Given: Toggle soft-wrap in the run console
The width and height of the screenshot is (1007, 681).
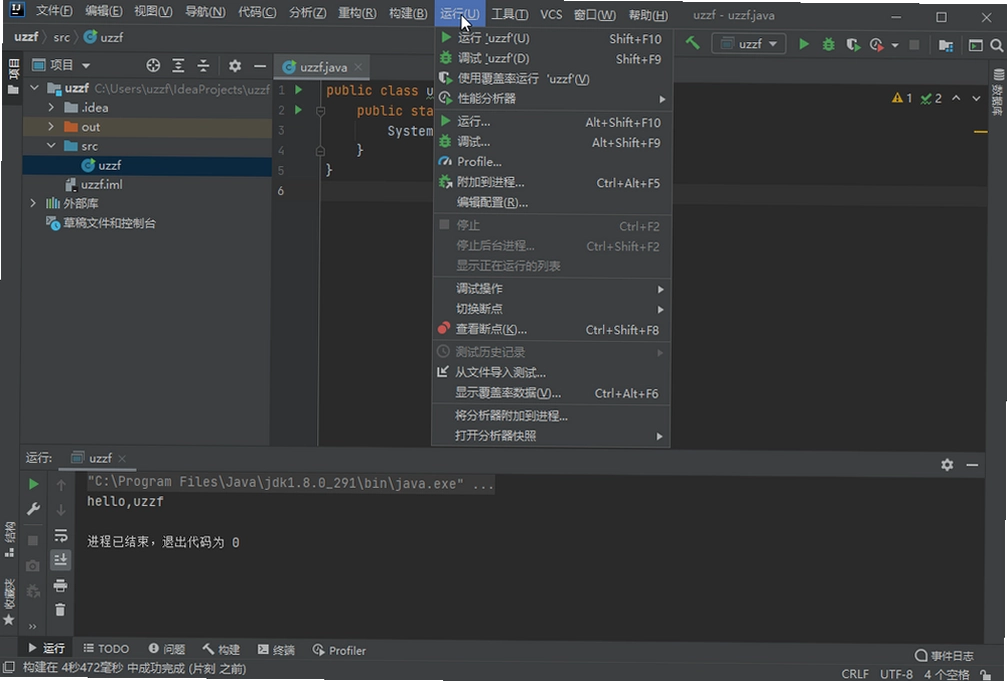Looking at the screenshot, I should point(60,535).
